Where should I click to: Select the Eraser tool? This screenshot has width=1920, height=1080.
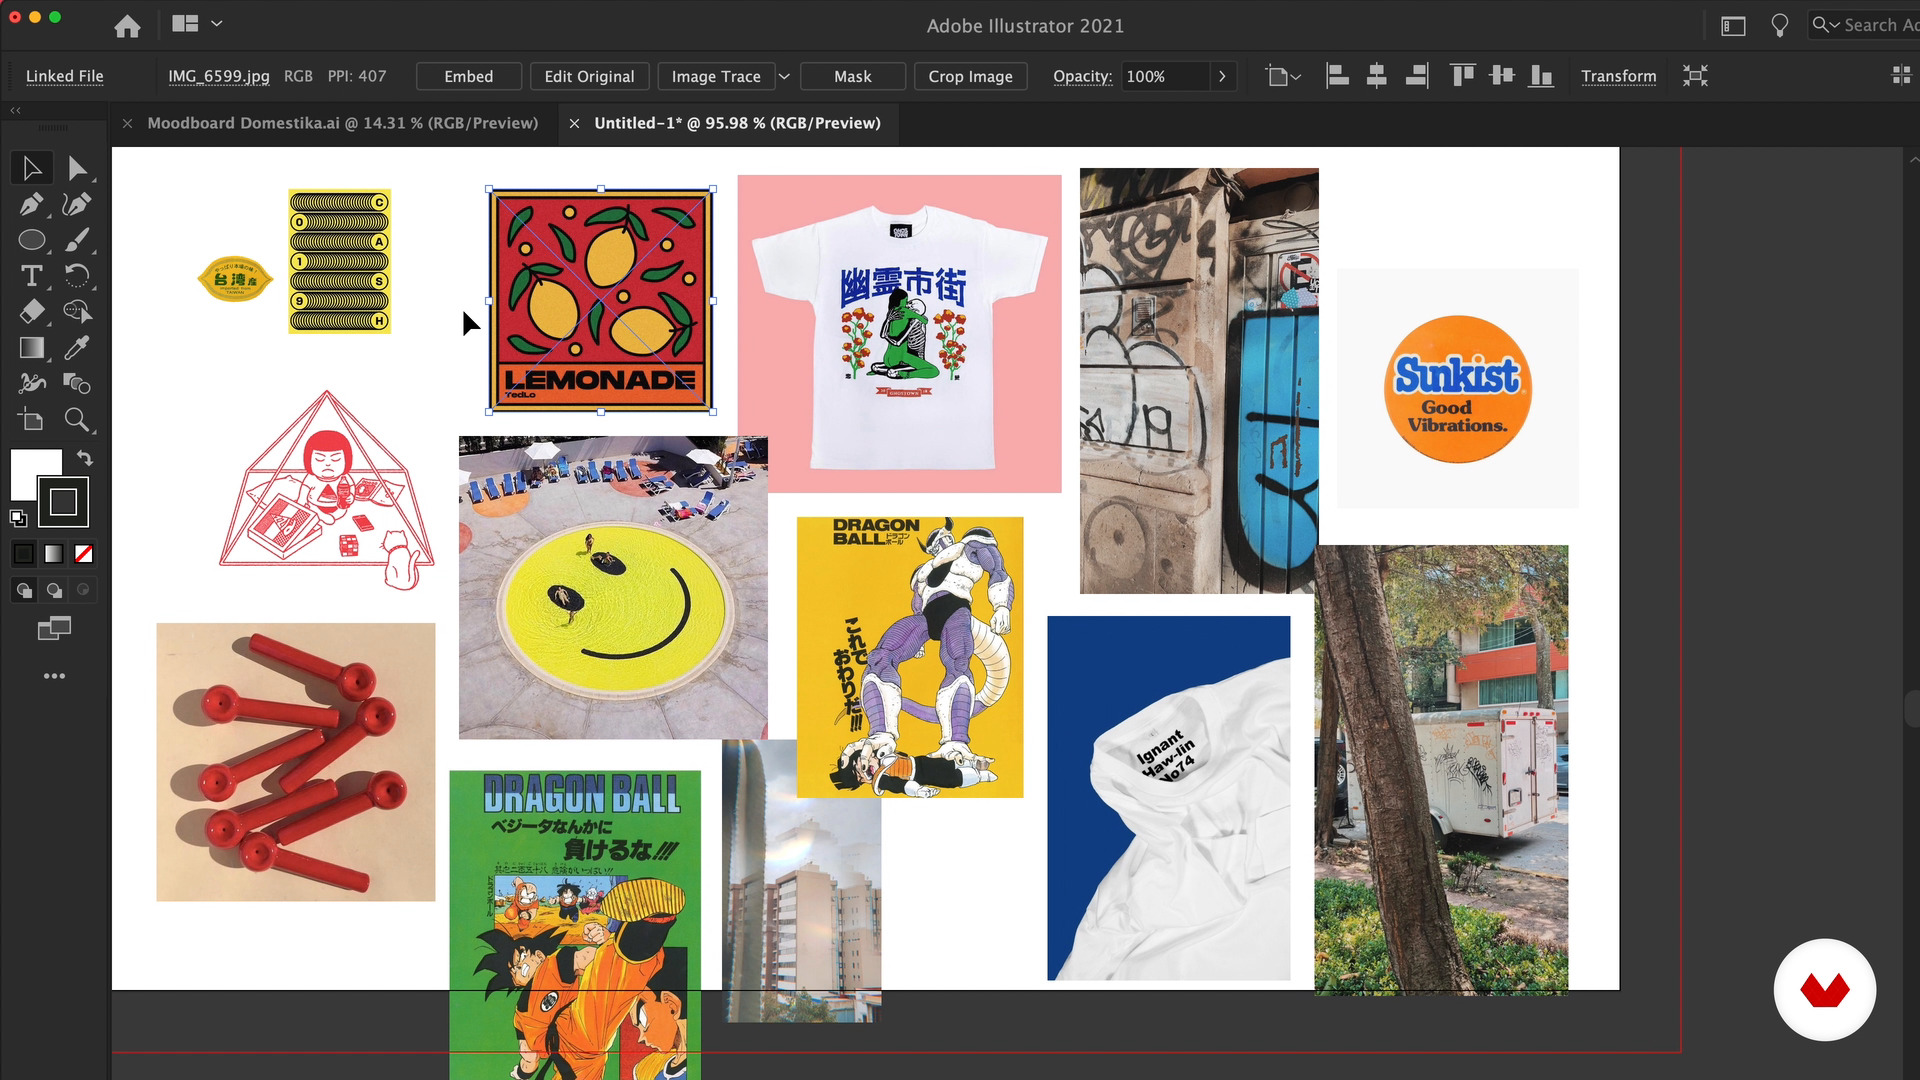32,312
